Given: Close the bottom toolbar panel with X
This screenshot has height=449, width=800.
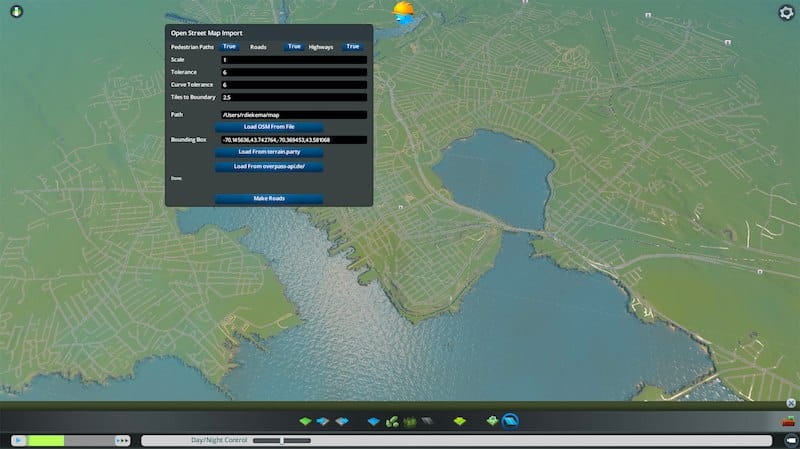Looking at the screenshot, I should 790,403.
